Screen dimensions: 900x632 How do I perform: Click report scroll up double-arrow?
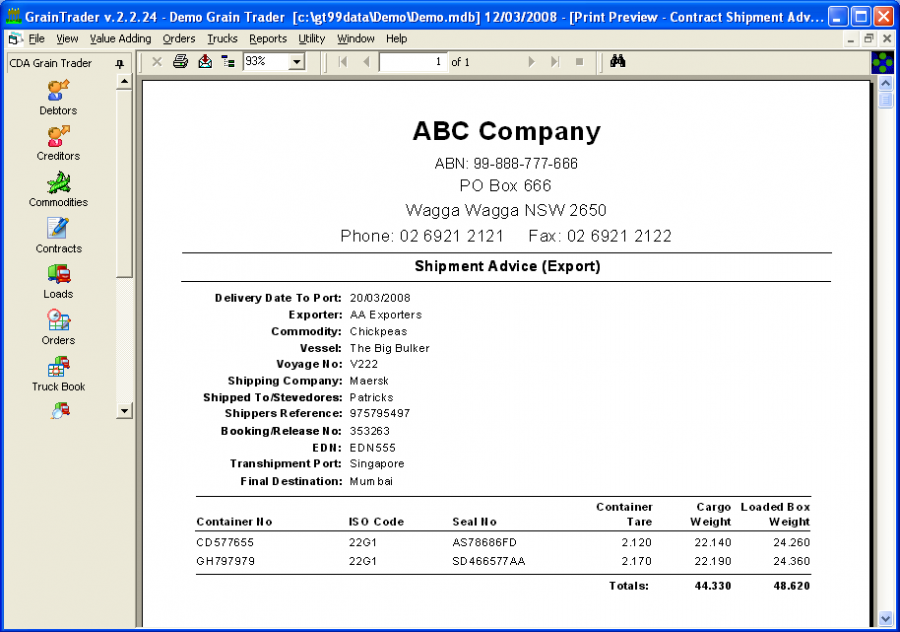(x=886, y=84)
